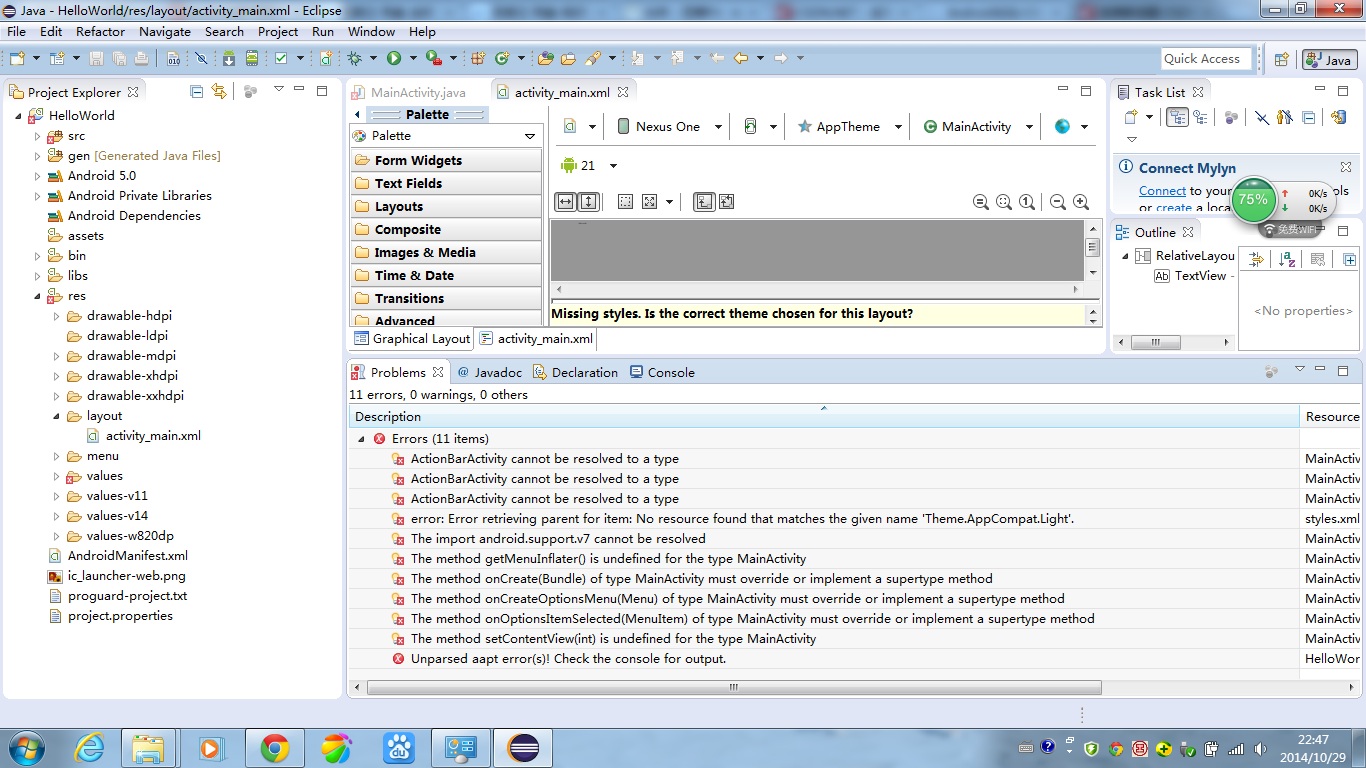Click the Problems view horizontal scrollbar

click(x=734, y=688)
